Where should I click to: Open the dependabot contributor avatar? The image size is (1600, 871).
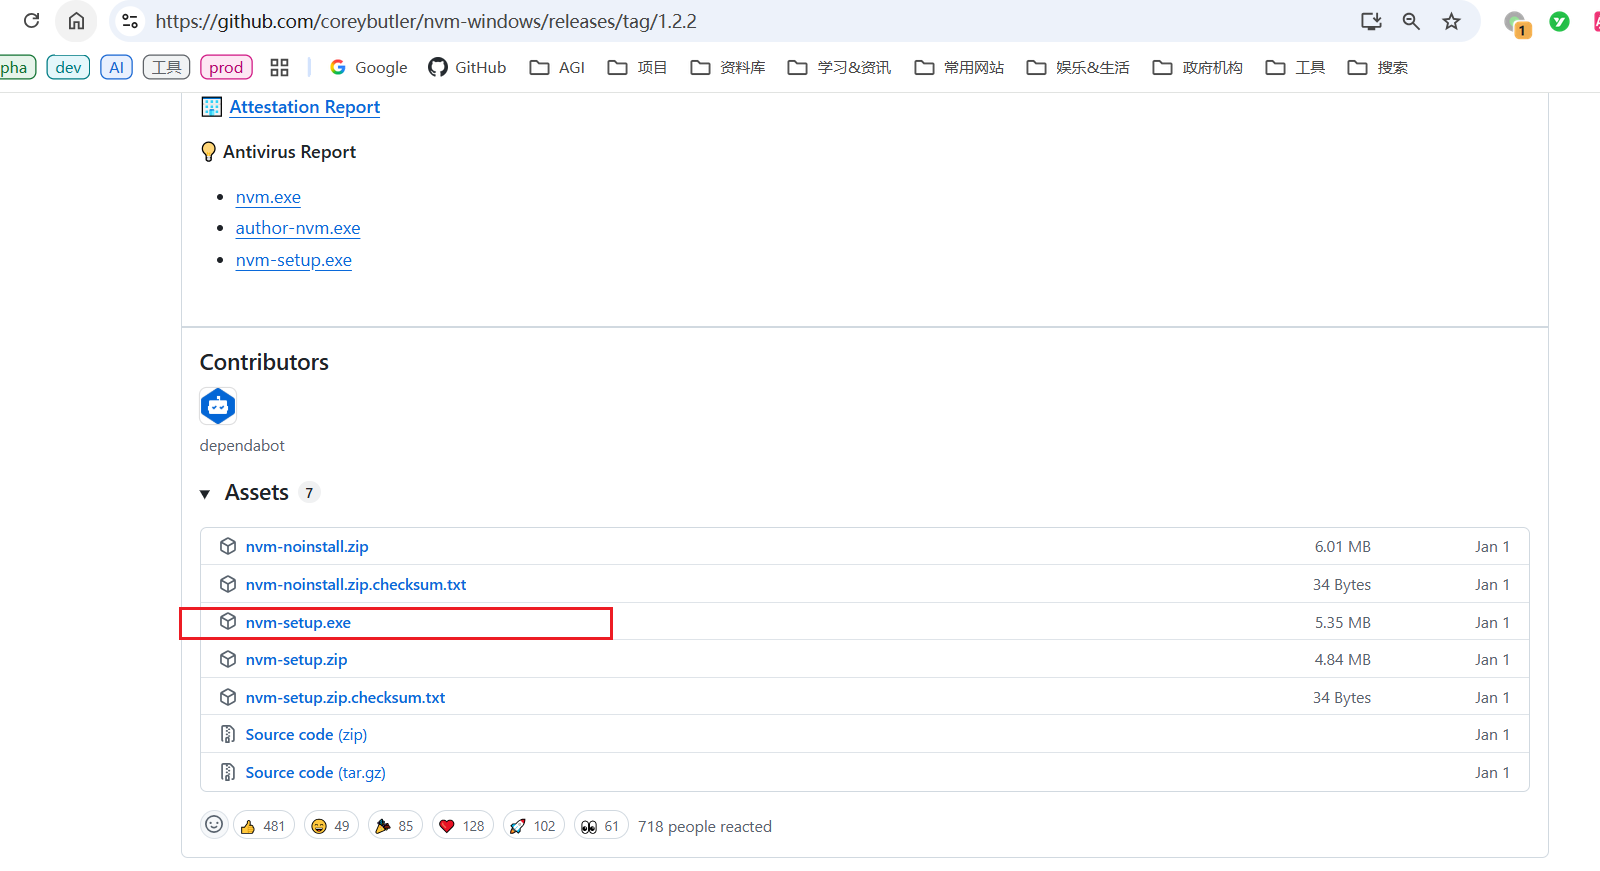click(x=218, y=406)
